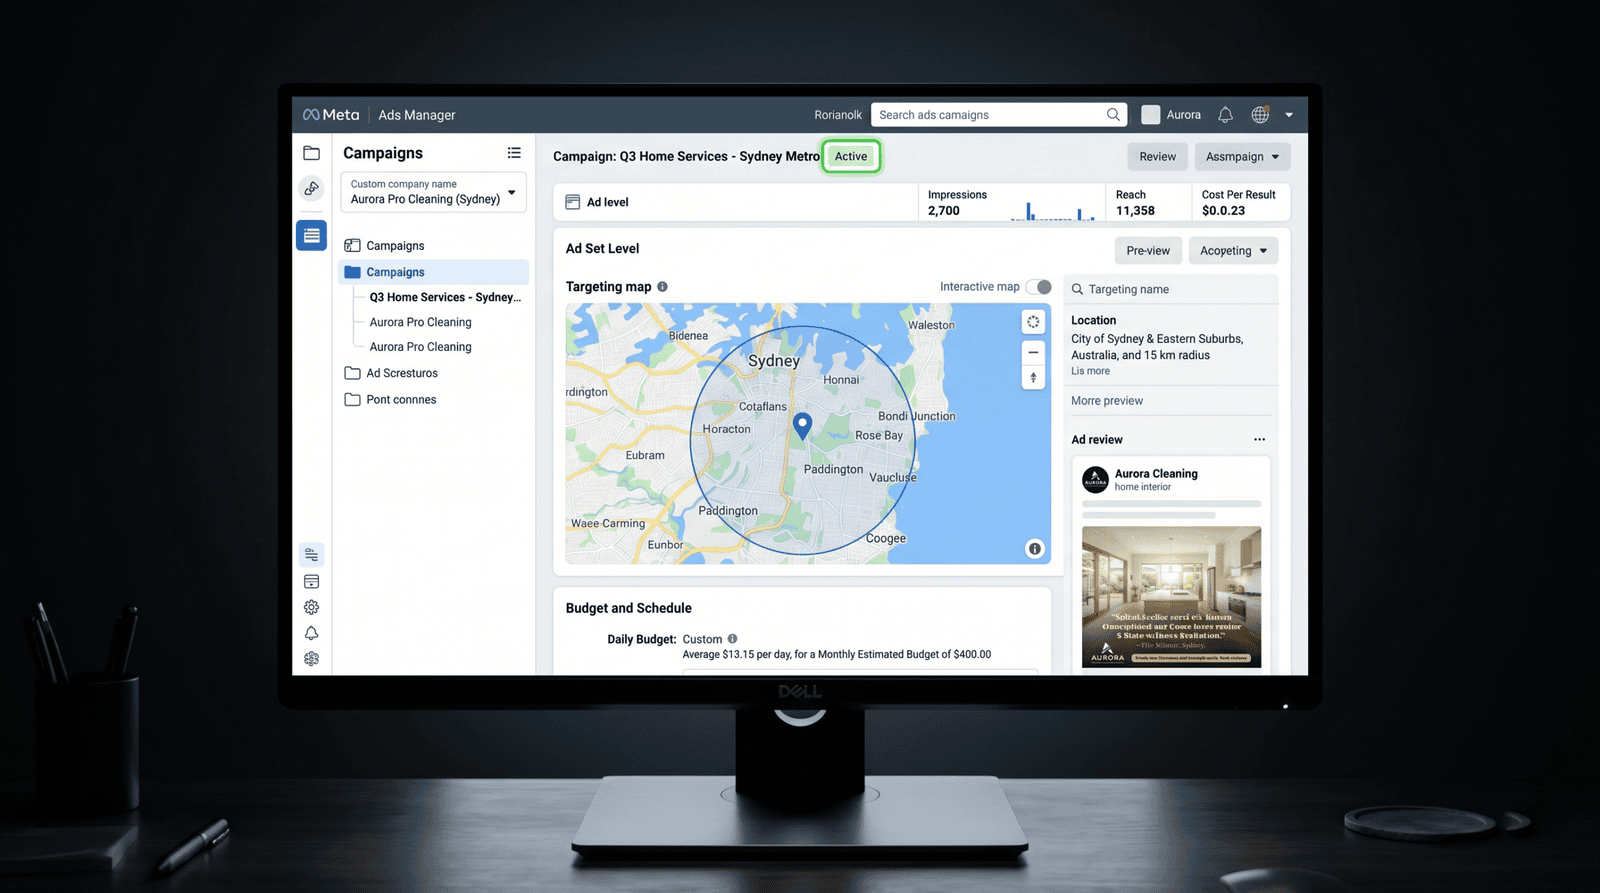Select the highlighted blue list icon in rail
Screen dimensions: 1600x893
click(312, 235)
